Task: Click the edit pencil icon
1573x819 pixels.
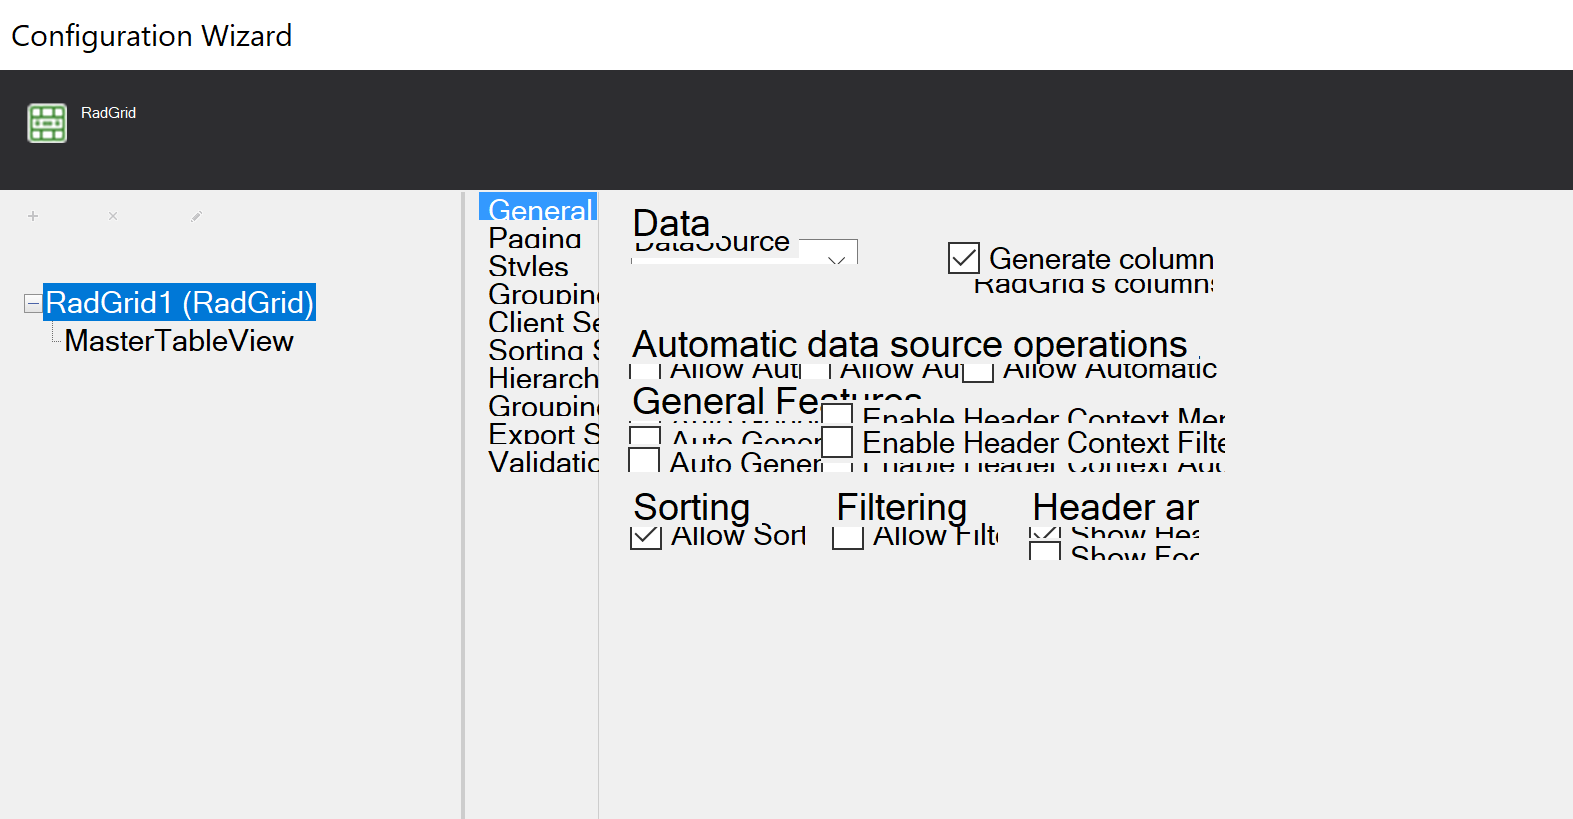Action: click(x=197, y=216)
